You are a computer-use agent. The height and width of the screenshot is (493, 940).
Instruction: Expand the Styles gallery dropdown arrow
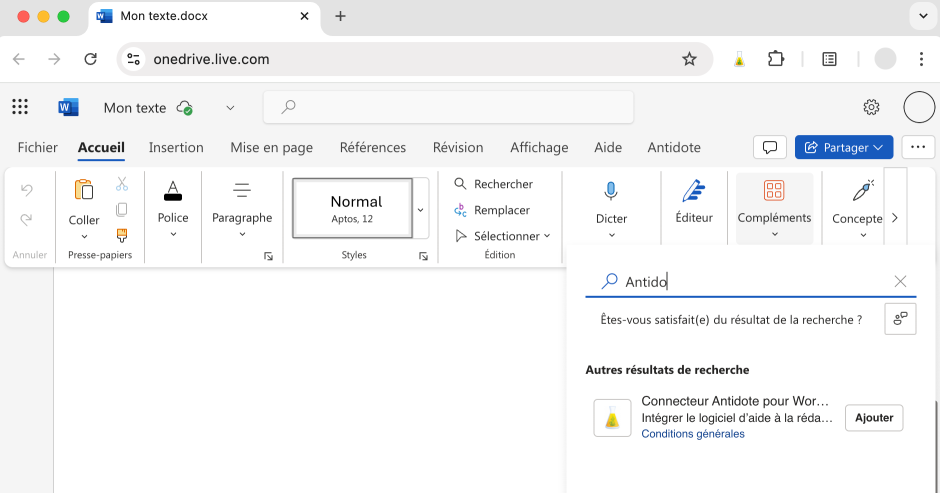click(421, 209)
